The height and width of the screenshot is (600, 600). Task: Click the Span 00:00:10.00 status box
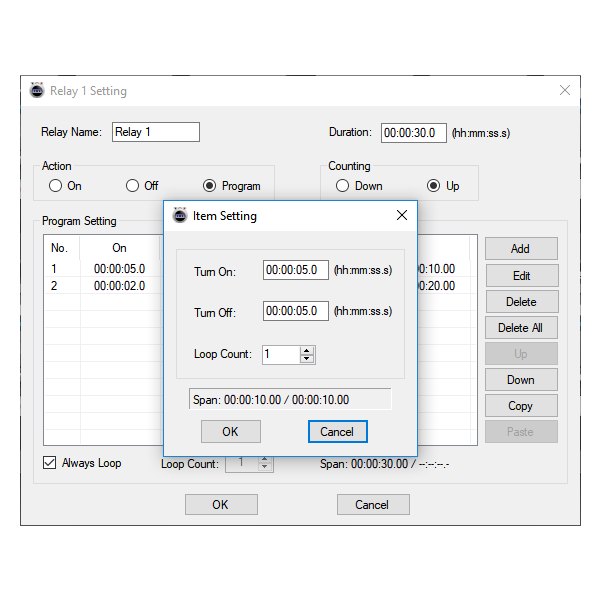(290, 399)
